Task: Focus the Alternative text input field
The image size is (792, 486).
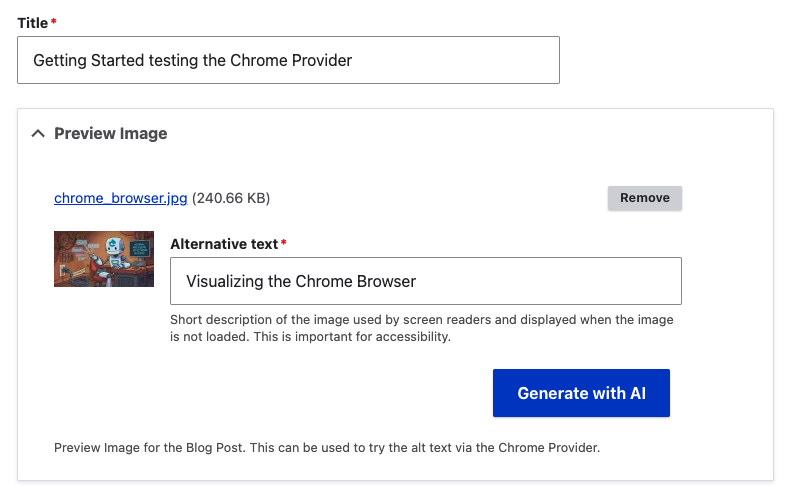Action: tap(426, 281)
